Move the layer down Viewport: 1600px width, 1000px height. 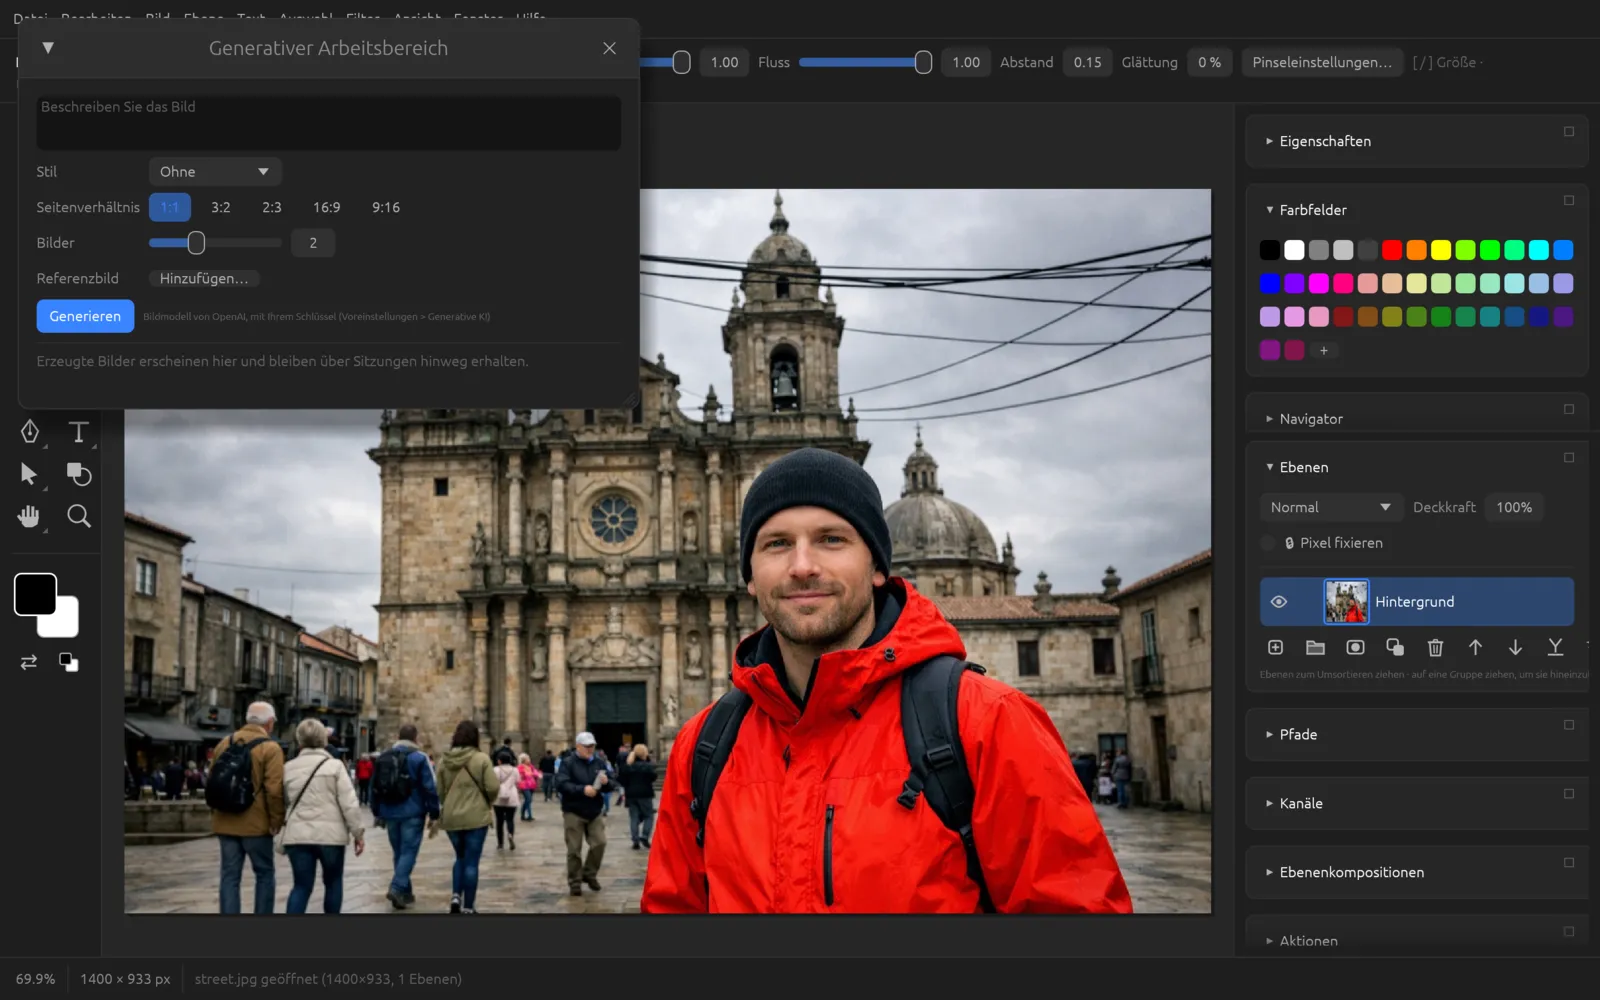1515,648
